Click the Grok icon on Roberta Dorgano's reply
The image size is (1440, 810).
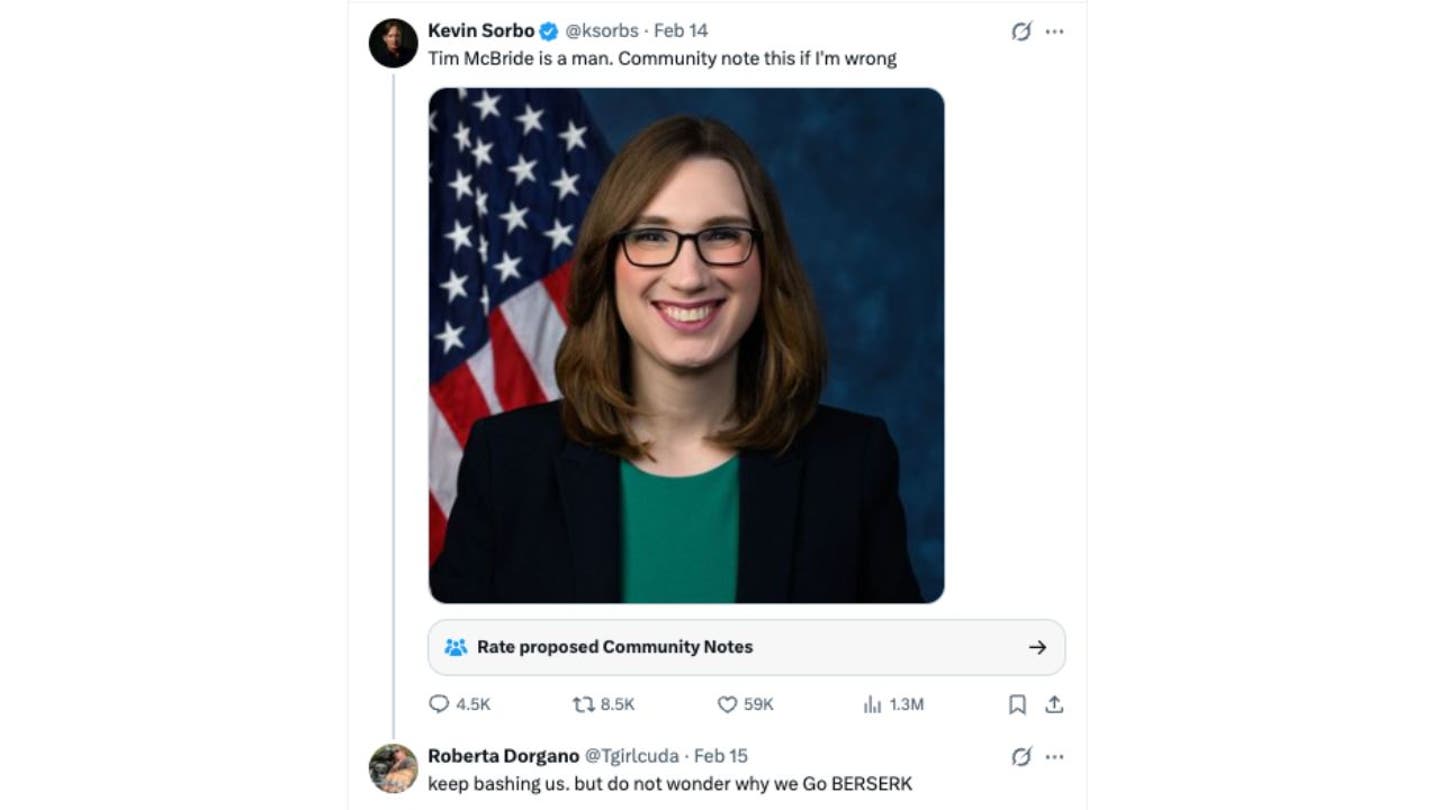point(1021,757)
